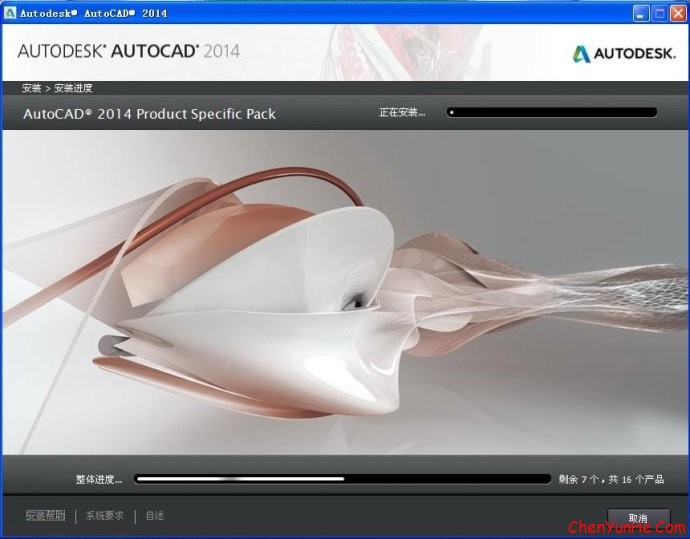Click the 安装 breadcrumb item
This screenshot has height=539, width=690.
click(x=32, y=88)
